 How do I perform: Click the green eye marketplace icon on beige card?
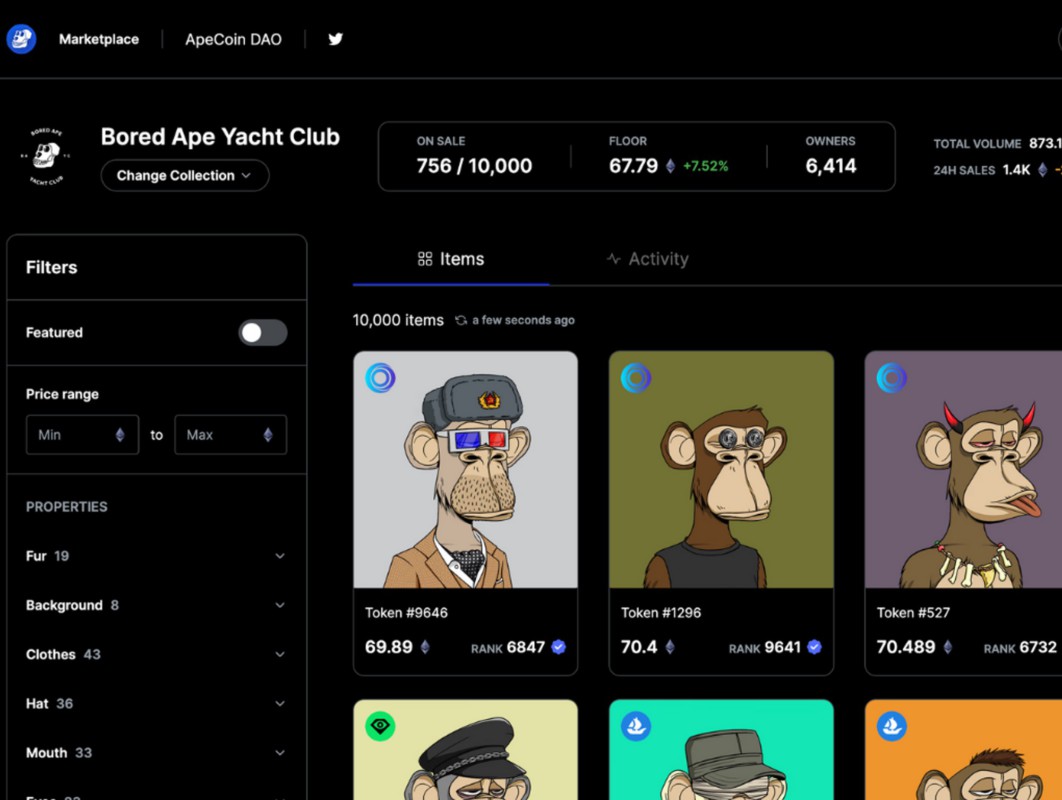tap(380, 726)
